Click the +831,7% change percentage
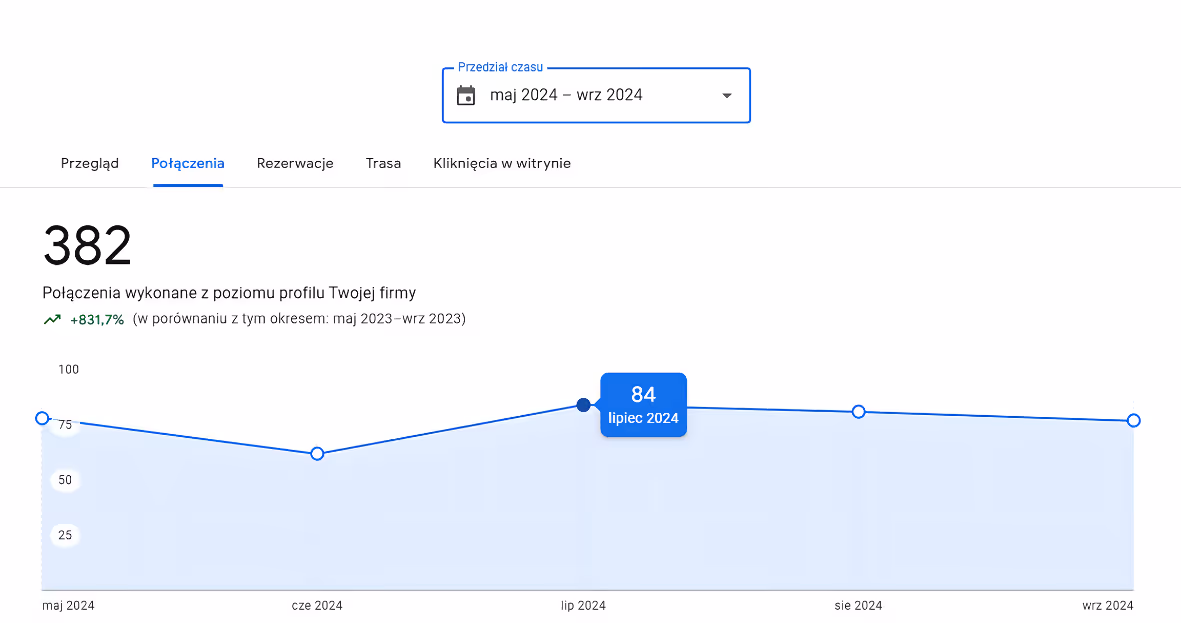This screenshot has width=1181, height=623. (97, 319)
